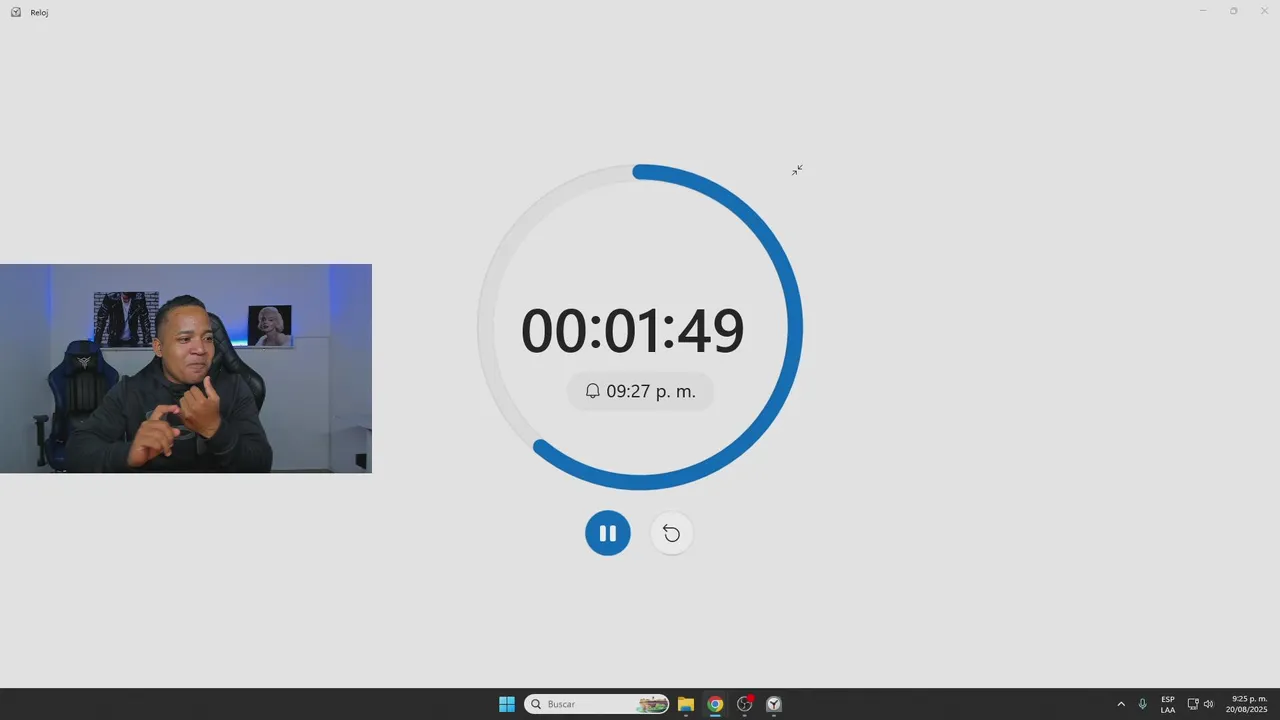The width and height of the screenshot is (1280, 720).
Task: Click the webcam video overlay
Action: tap(186, 368)
